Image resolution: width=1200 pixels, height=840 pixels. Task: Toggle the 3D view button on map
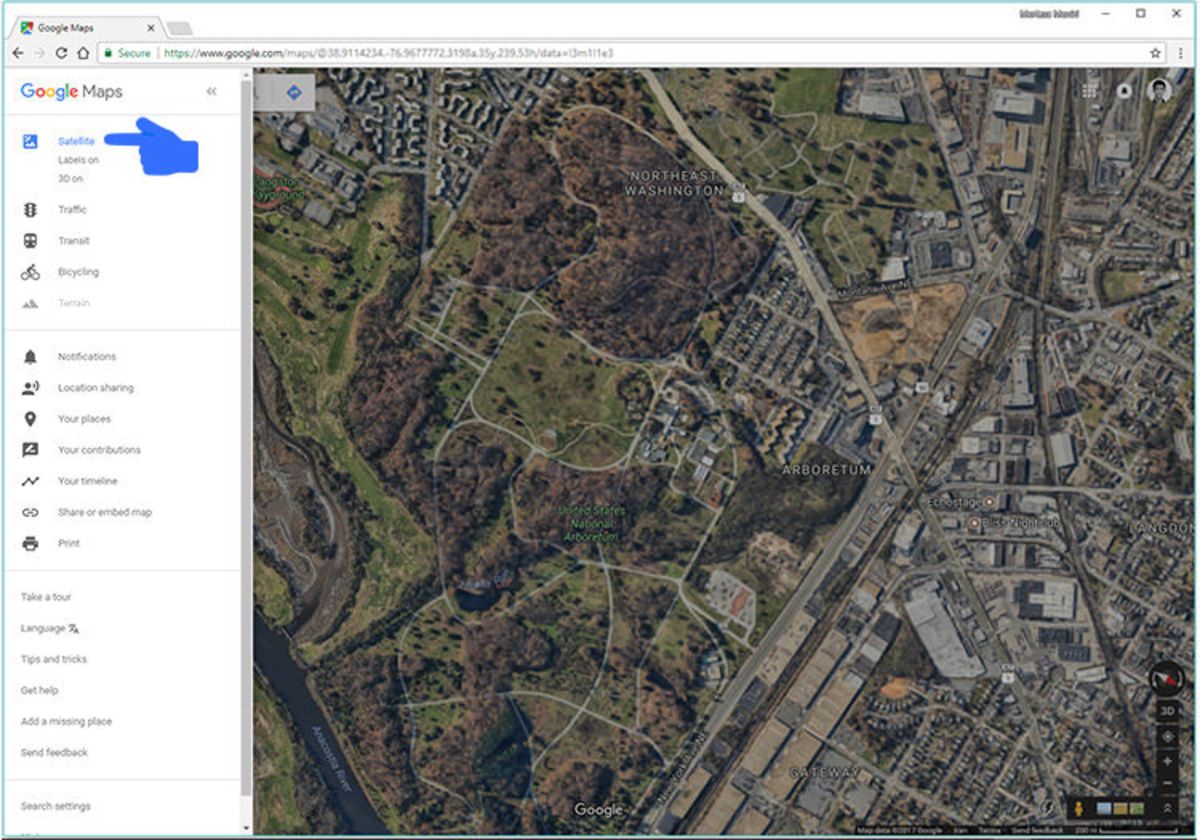click(1166, 711)
